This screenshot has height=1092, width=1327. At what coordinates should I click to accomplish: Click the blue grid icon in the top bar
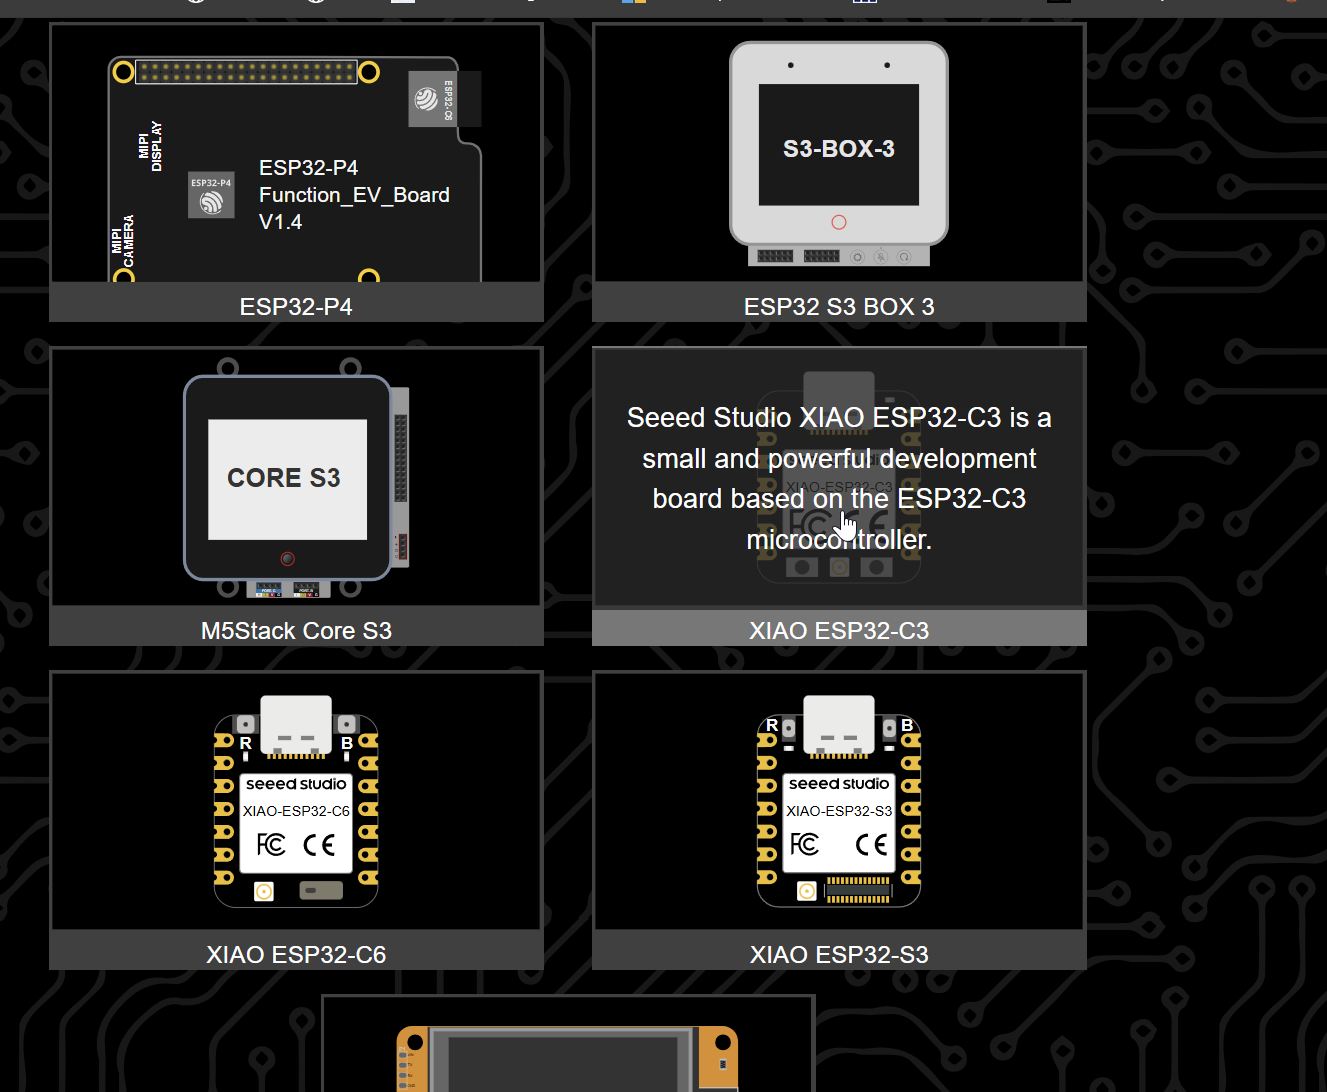tap(866, 4)
